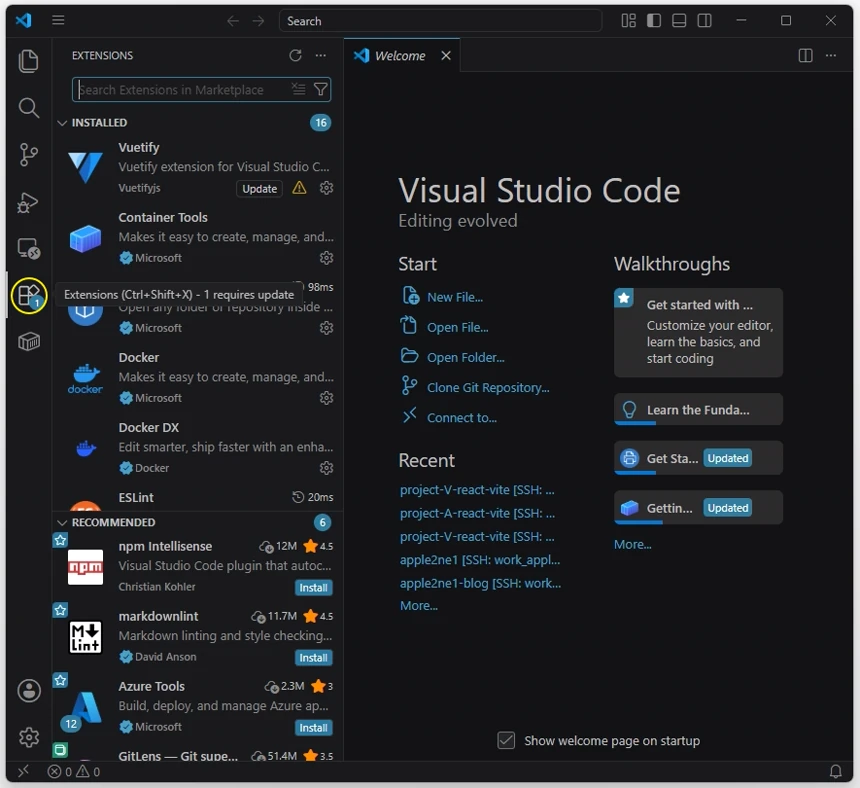
Task: Open the Vuetify extension manage gear
Action: click(326, 188)
